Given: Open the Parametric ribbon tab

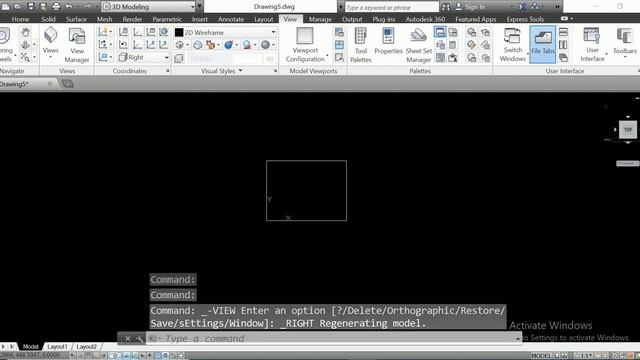Looking at the screenshot, I should point(167,19).
